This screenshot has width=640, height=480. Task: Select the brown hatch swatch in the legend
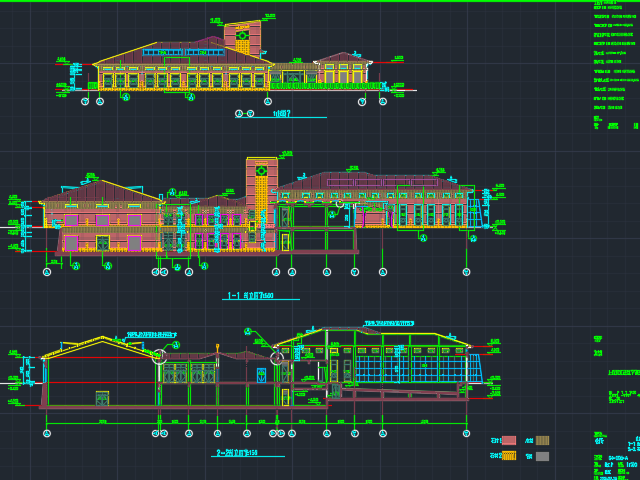click(542, 440)
